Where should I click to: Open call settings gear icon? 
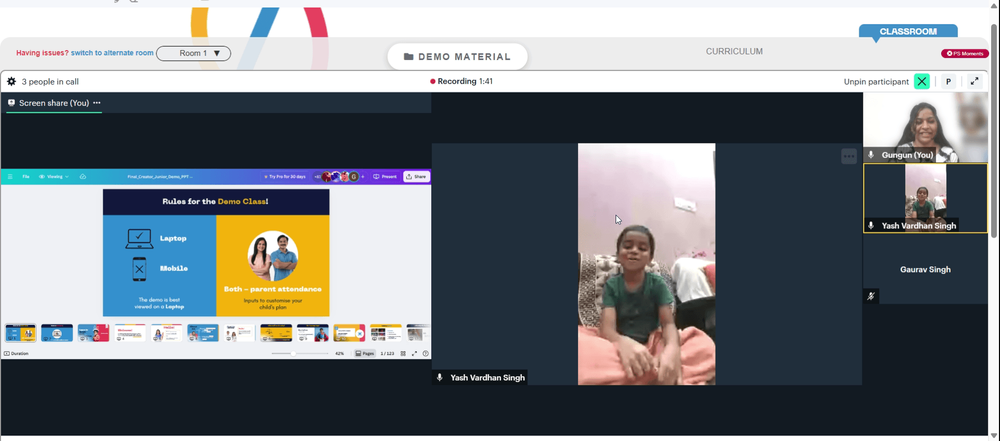click(11, 82)
